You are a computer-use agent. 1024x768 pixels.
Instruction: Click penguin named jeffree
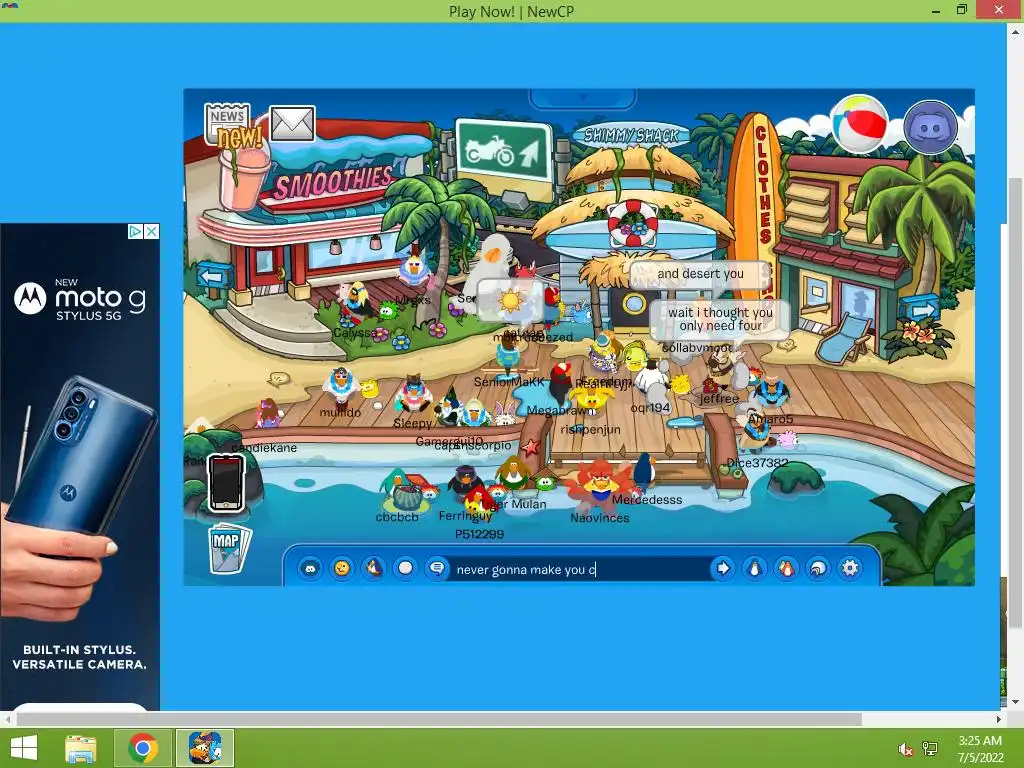(720, 374)
